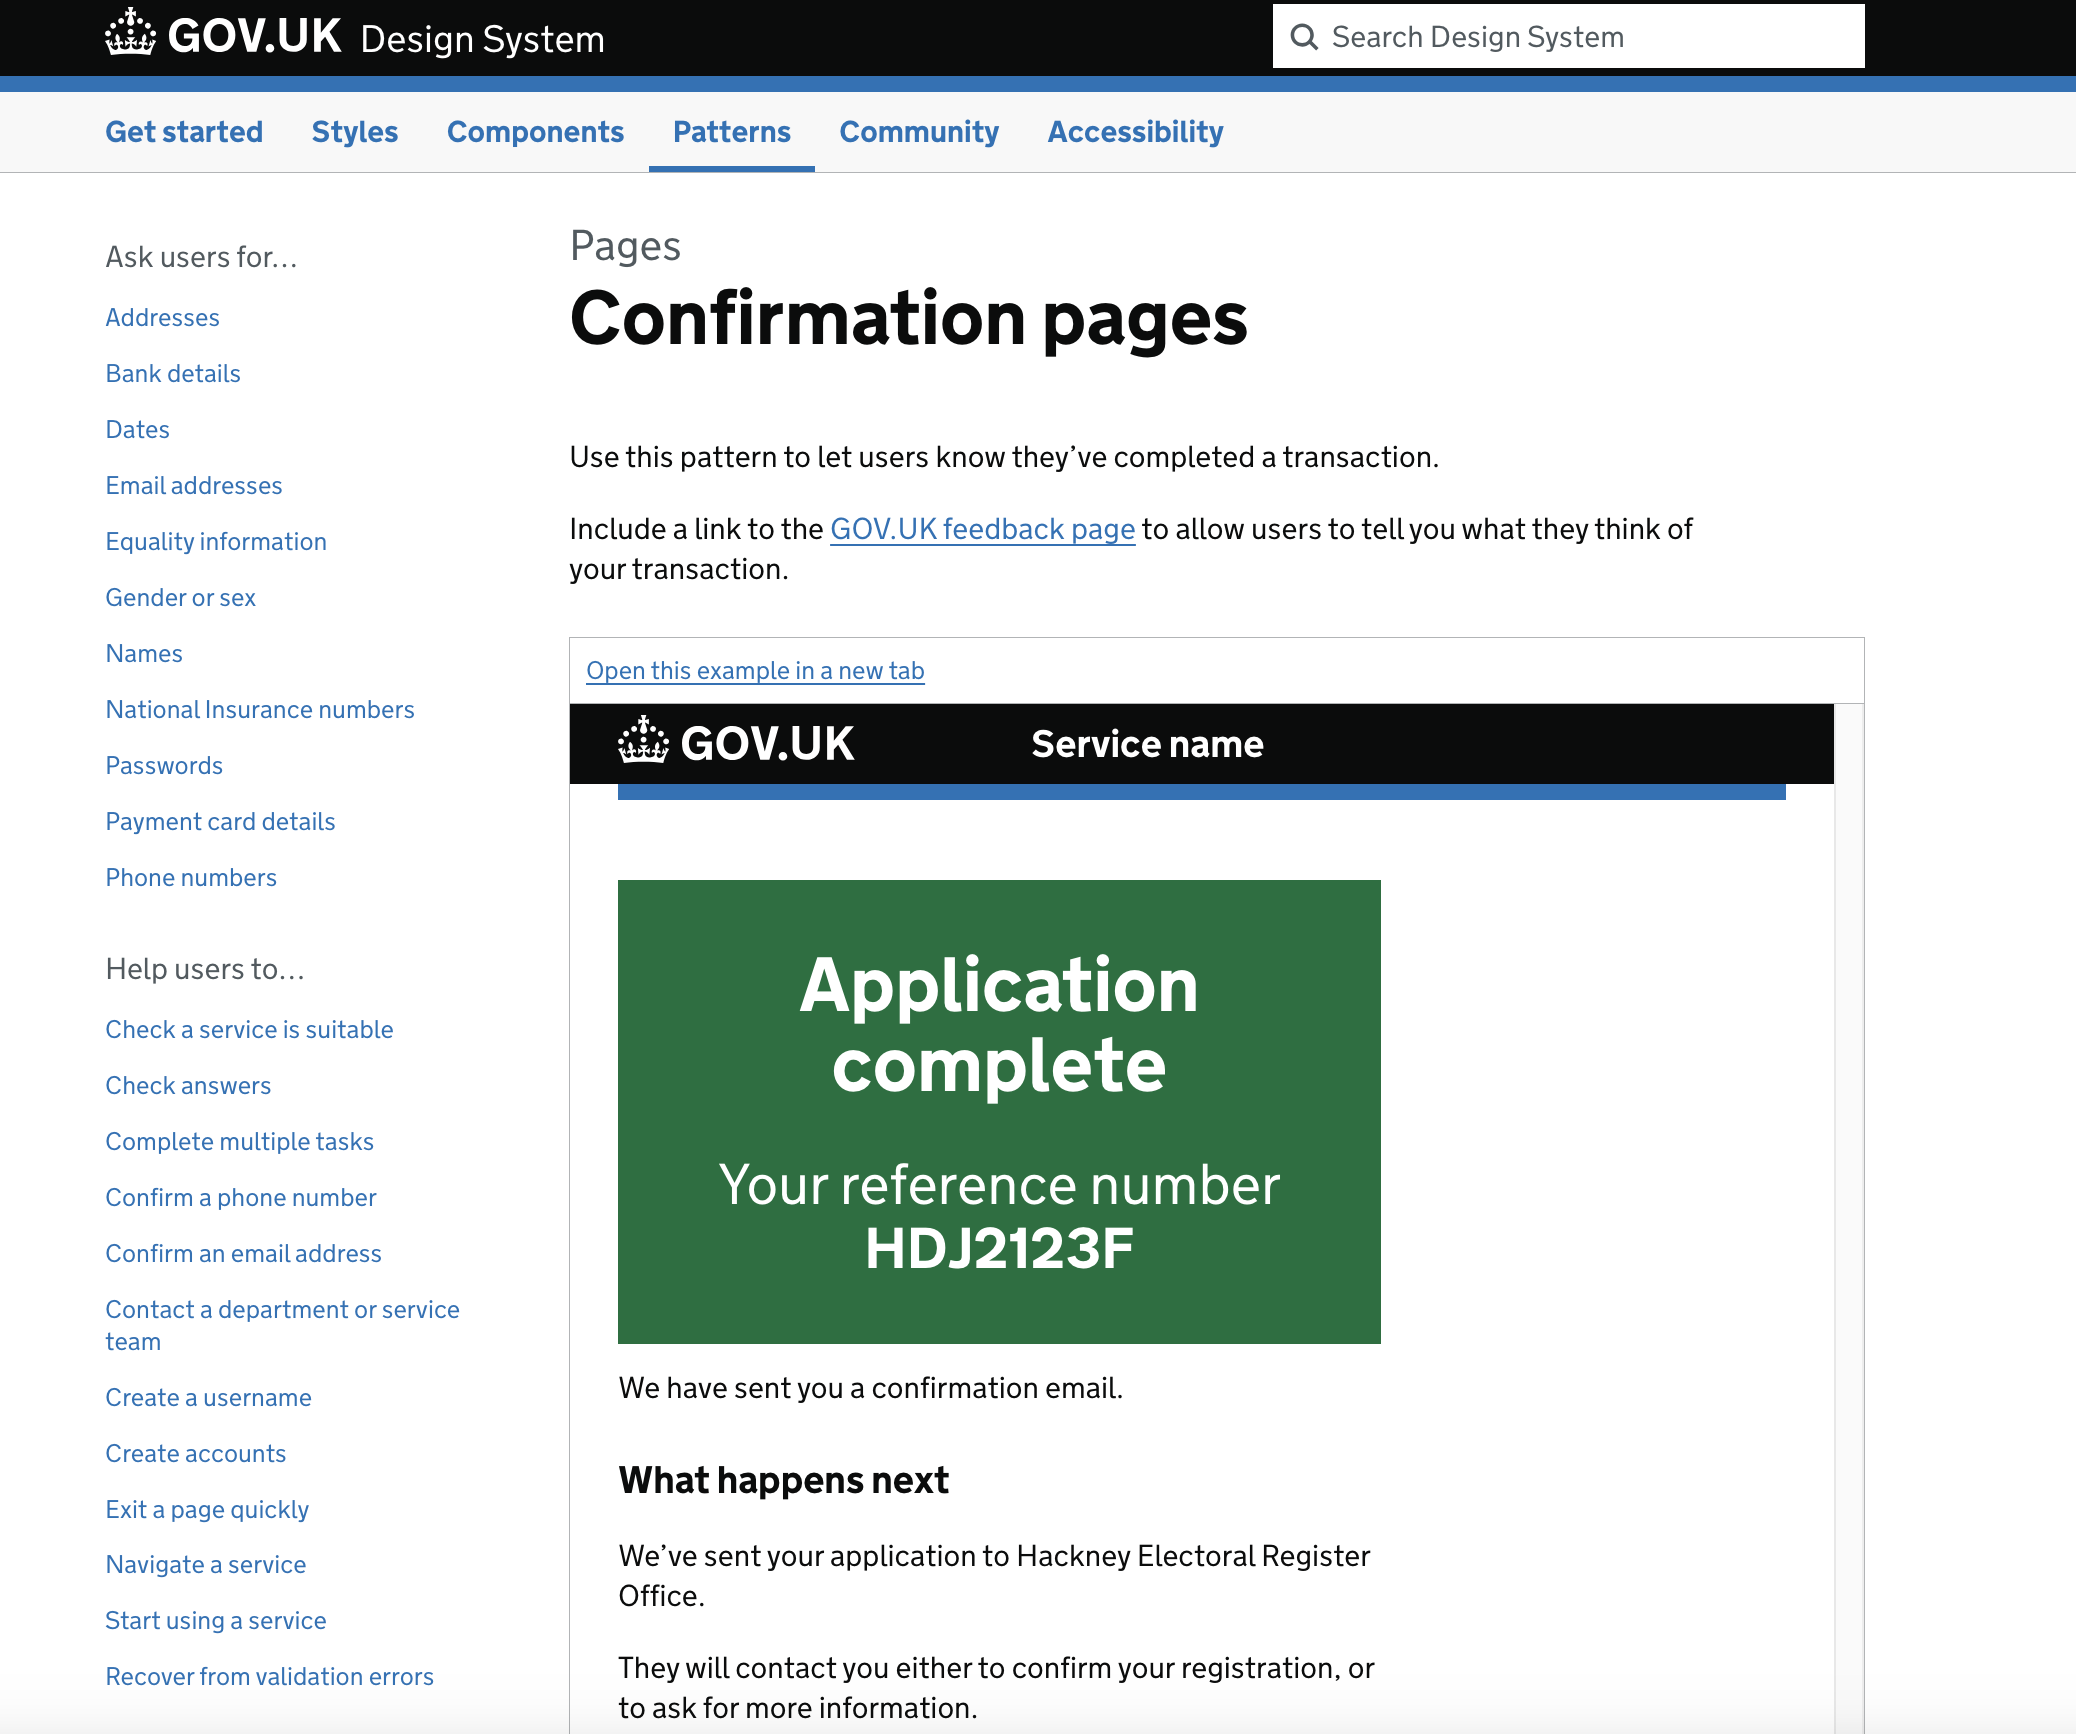Open the Get started menu item
2076x1734 pixels.
184,132
